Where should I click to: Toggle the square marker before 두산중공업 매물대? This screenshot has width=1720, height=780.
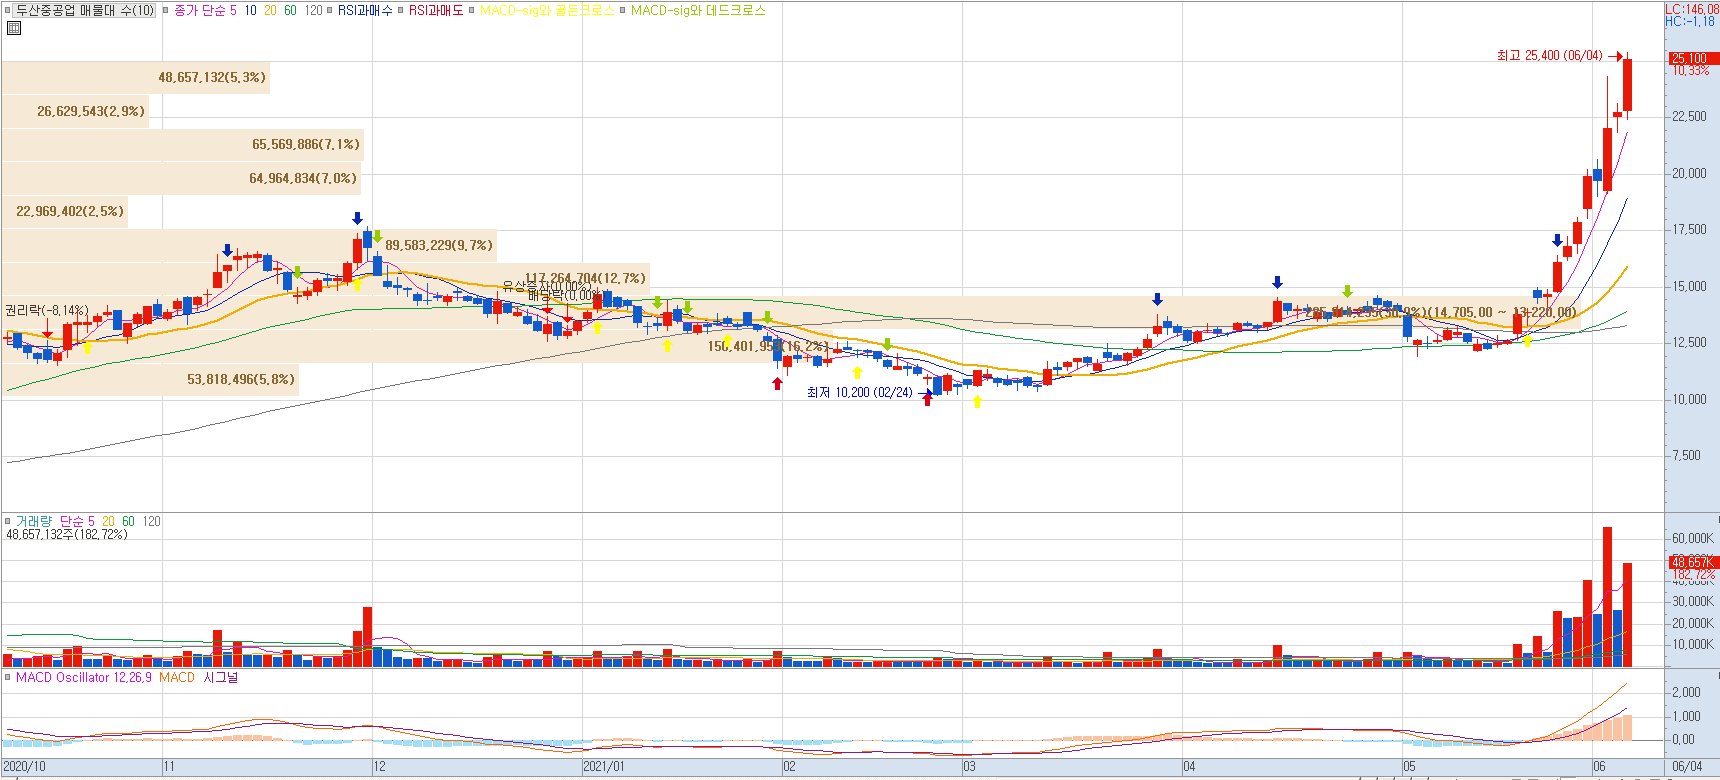(10, 10)
